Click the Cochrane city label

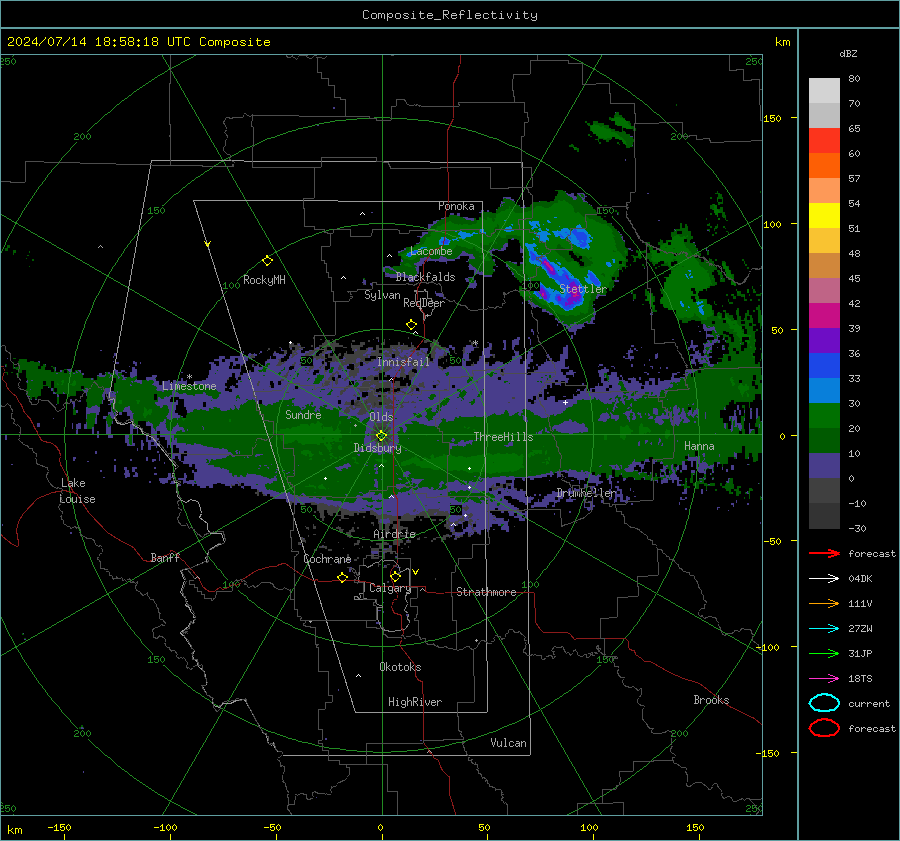[327, 559]
